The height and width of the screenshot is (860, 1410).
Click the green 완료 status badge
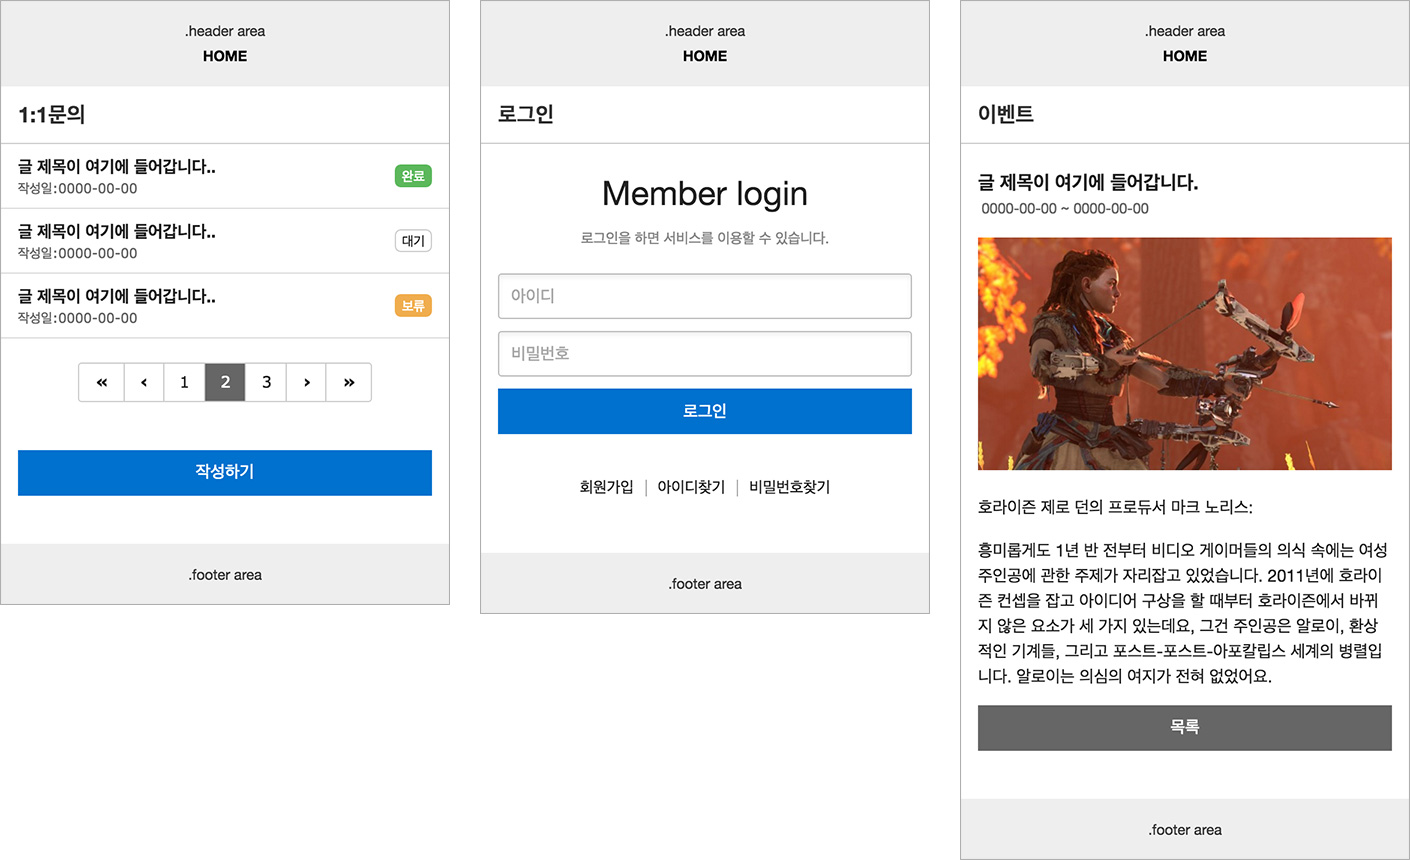413,176
